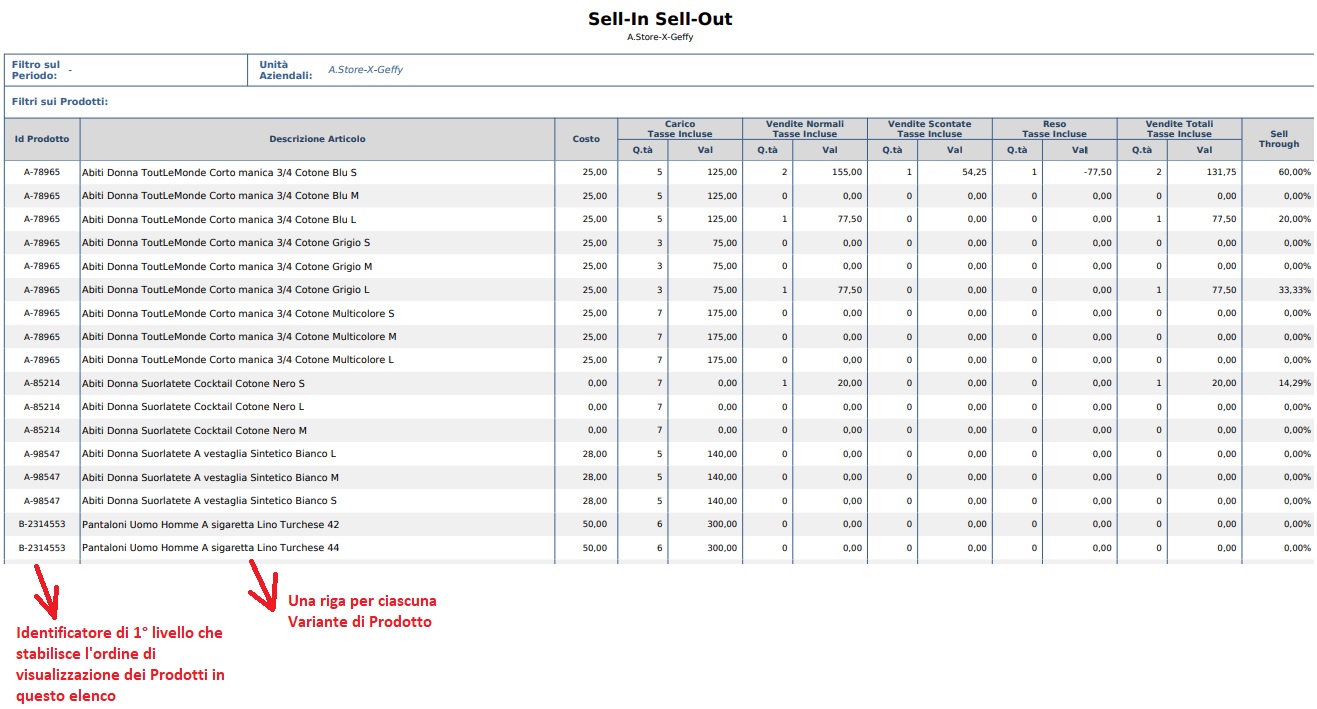Select row ToutLeMonde Cotone Grigio M description
1317x709 pixels.
click(x=227, y=266)
